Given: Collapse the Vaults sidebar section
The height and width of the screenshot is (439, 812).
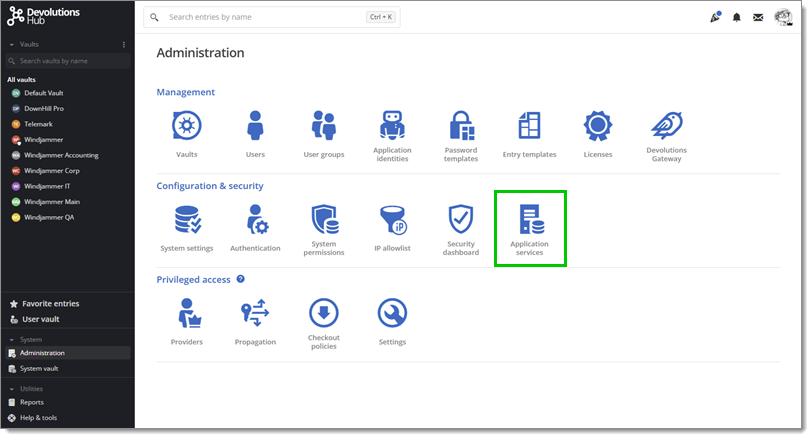Looking at the screenshot, I should (11, 45).
